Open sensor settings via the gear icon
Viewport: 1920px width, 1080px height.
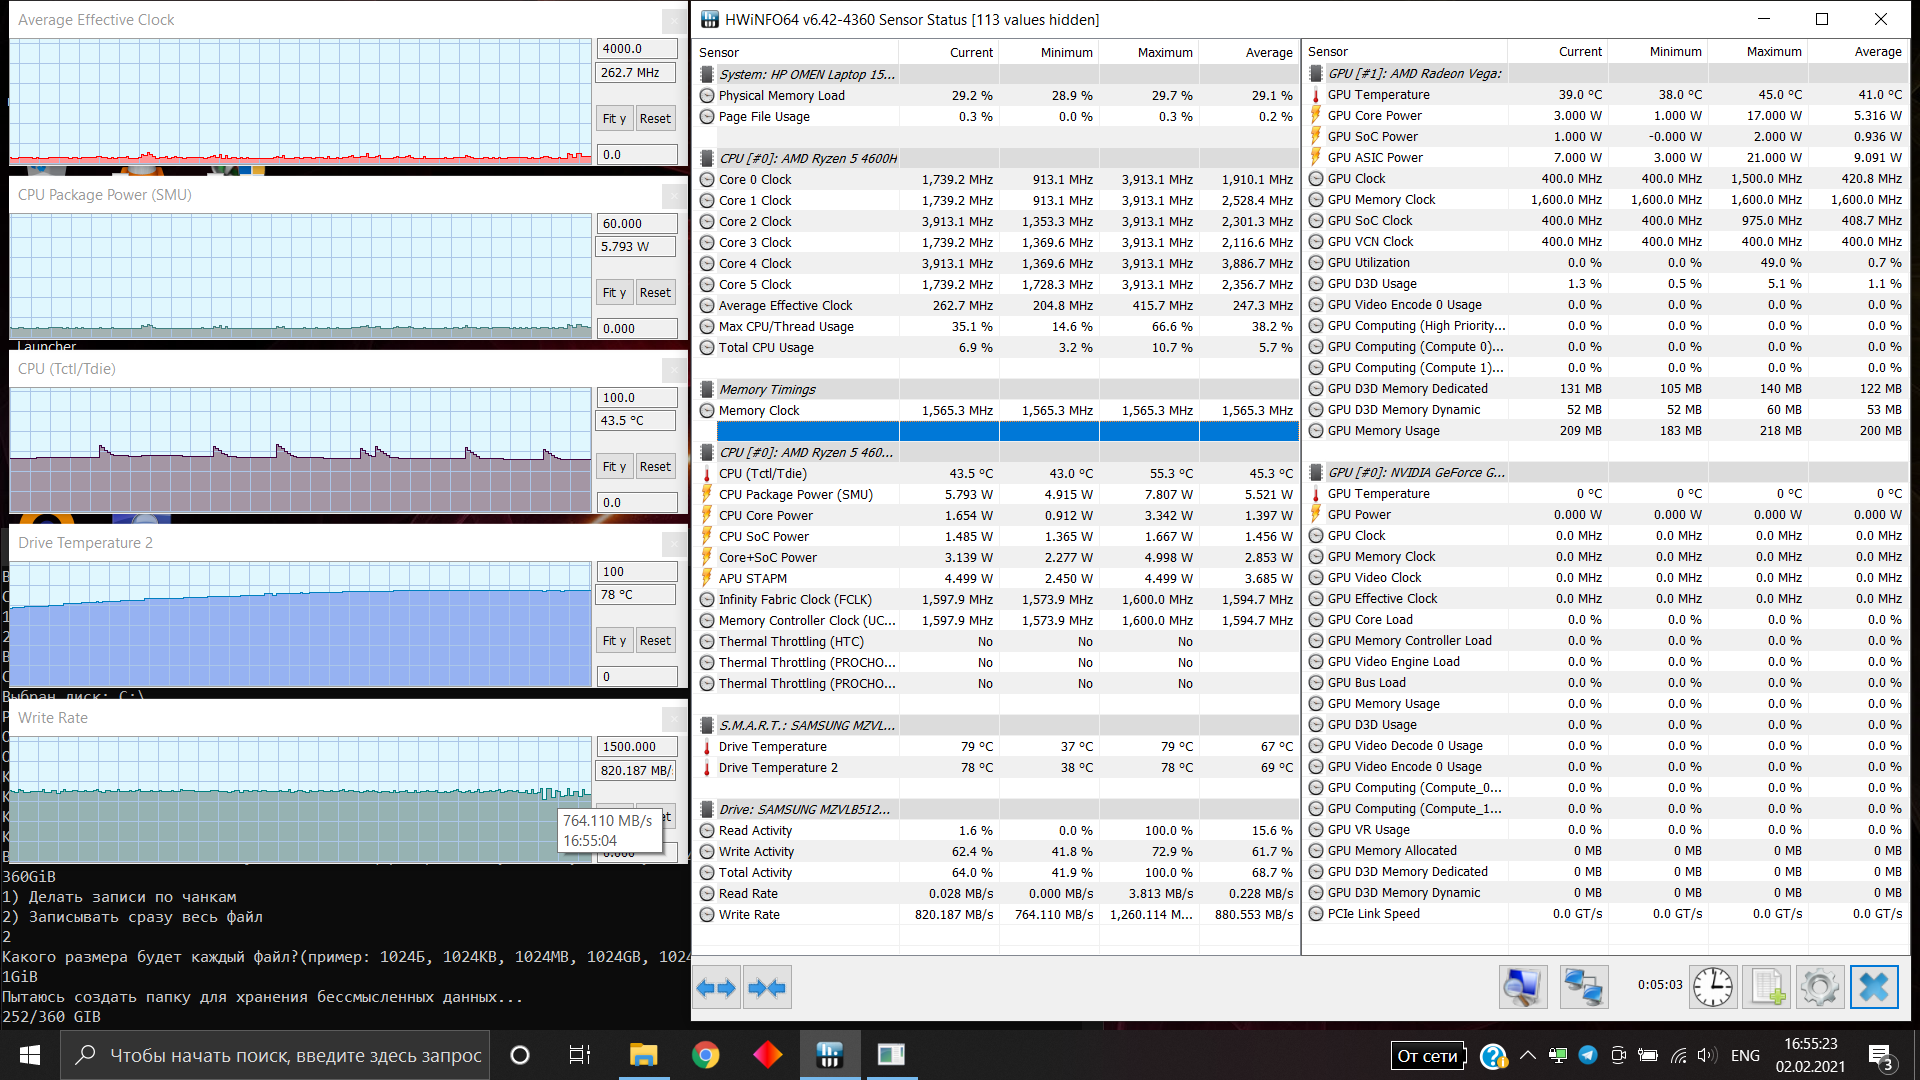pos(1819,988)
